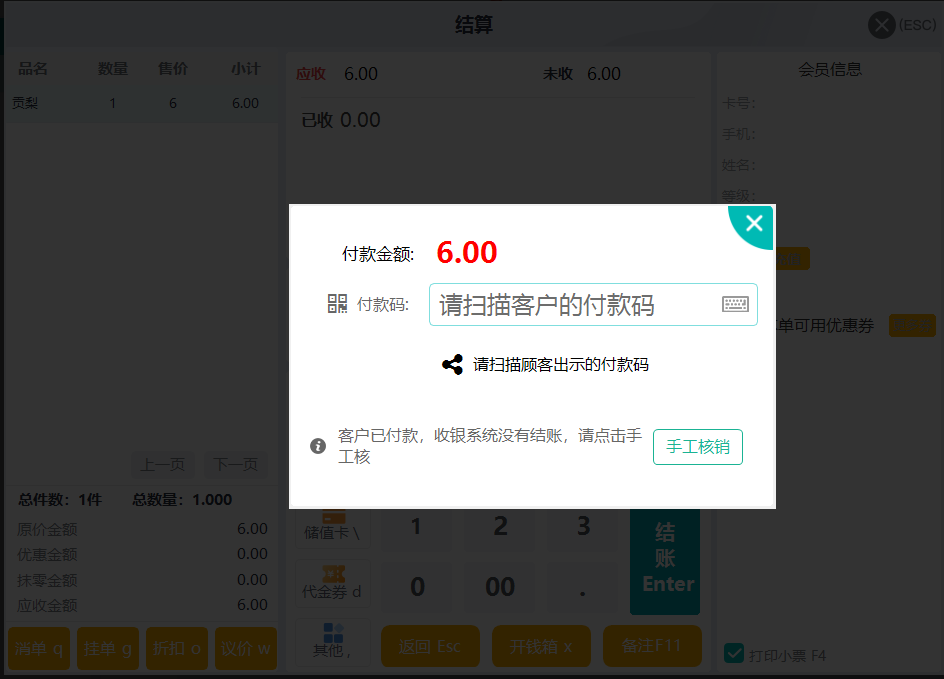Click the 消单 q button

coord(39,648)
